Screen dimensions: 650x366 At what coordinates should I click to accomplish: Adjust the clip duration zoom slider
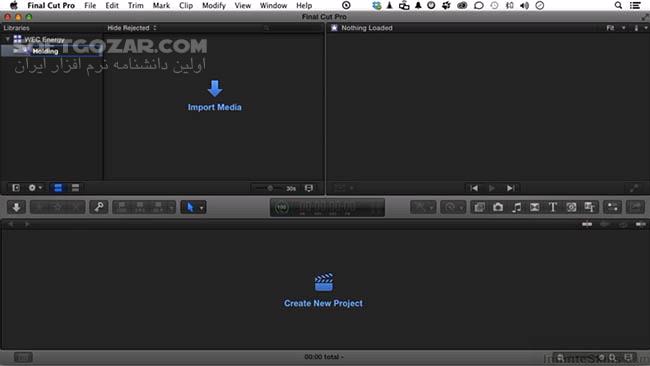(270, 188)
